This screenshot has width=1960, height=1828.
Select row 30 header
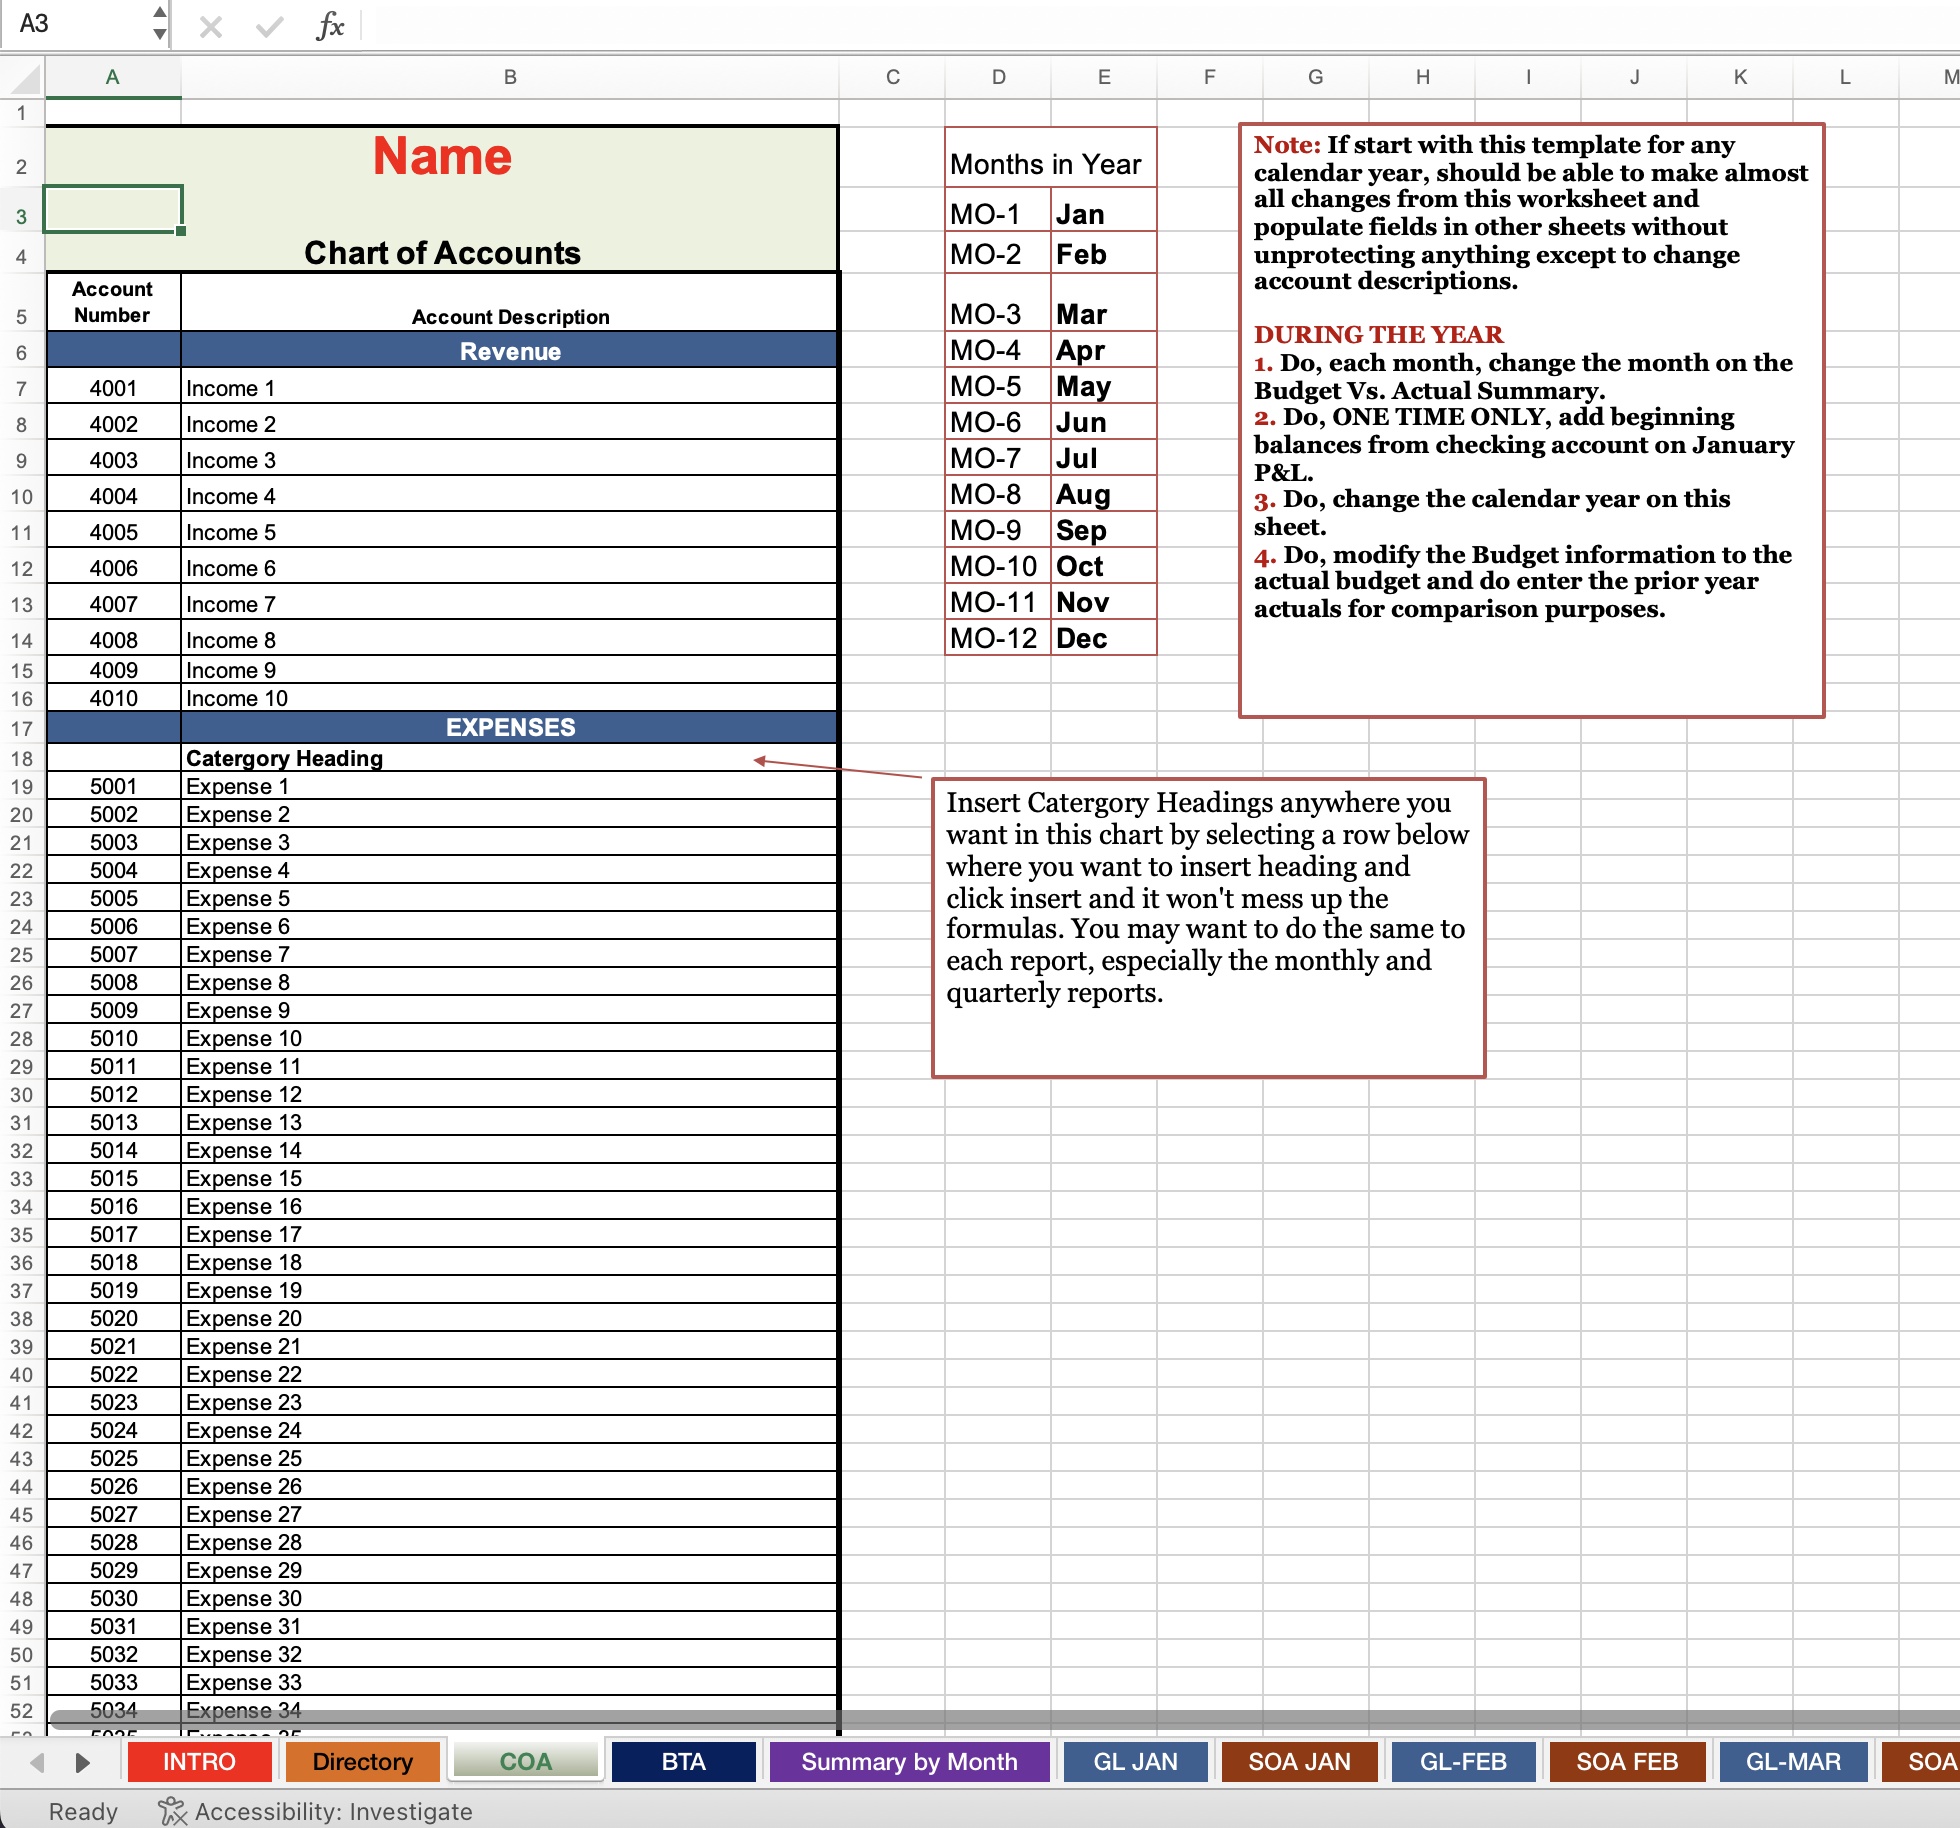point(21,1094)
